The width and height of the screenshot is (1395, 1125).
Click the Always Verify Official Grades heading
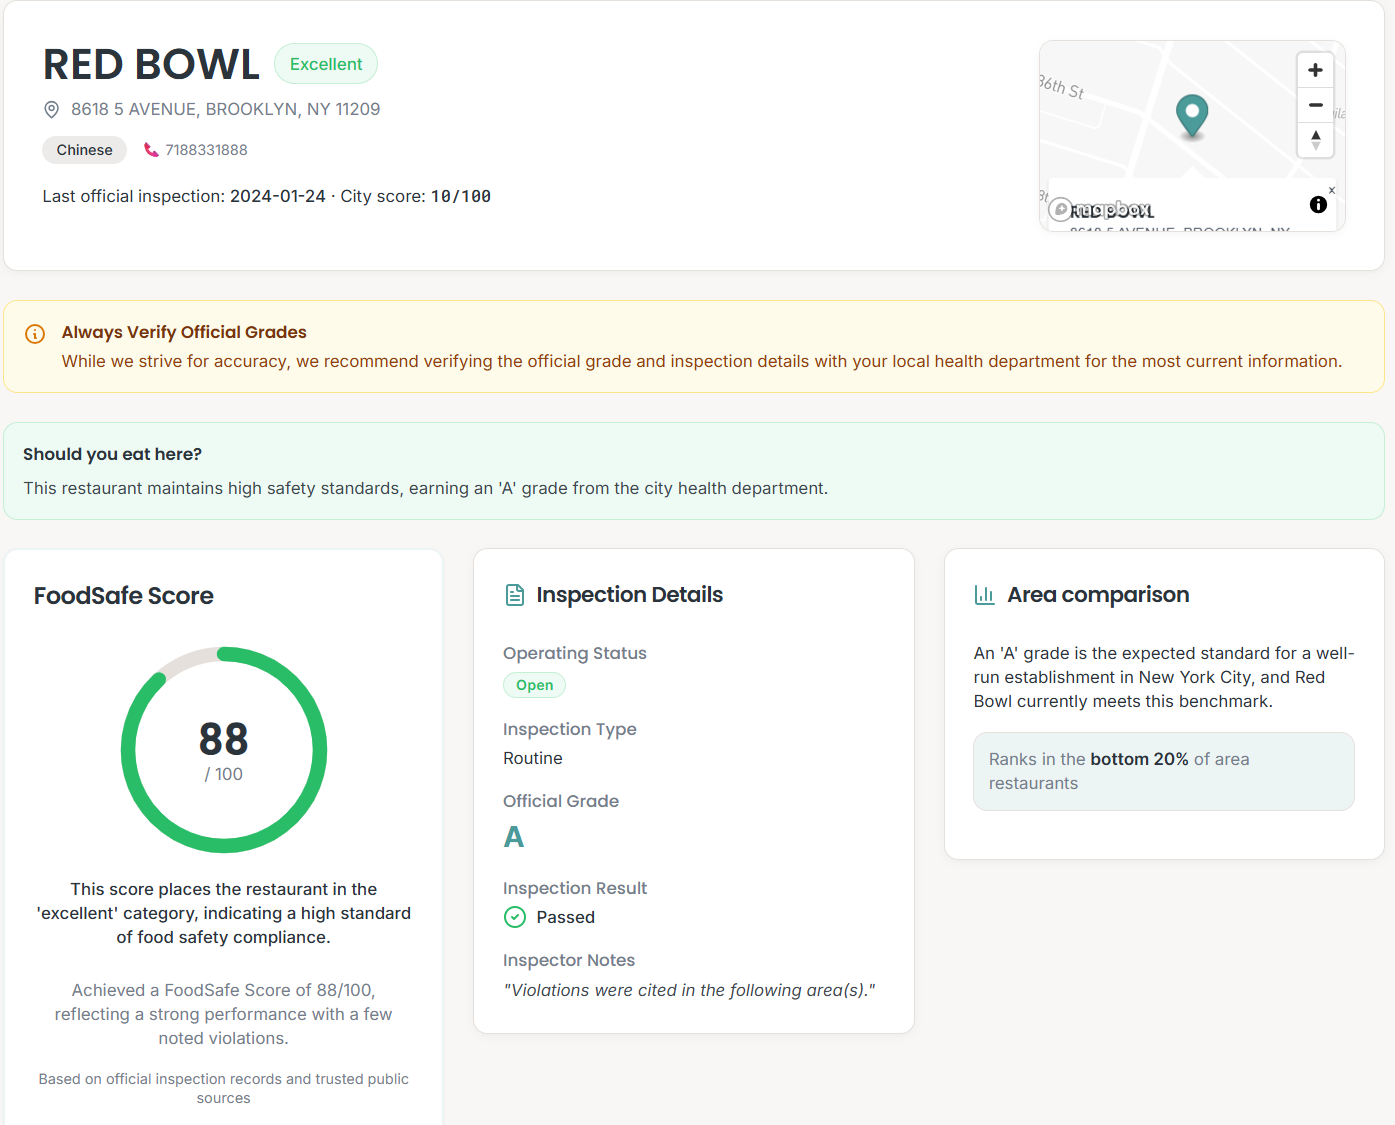(184, 332)
